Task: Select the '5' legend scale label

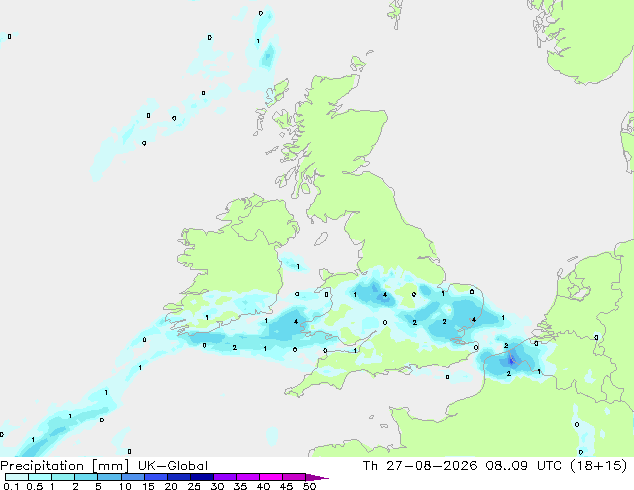Action: [98, 486]
